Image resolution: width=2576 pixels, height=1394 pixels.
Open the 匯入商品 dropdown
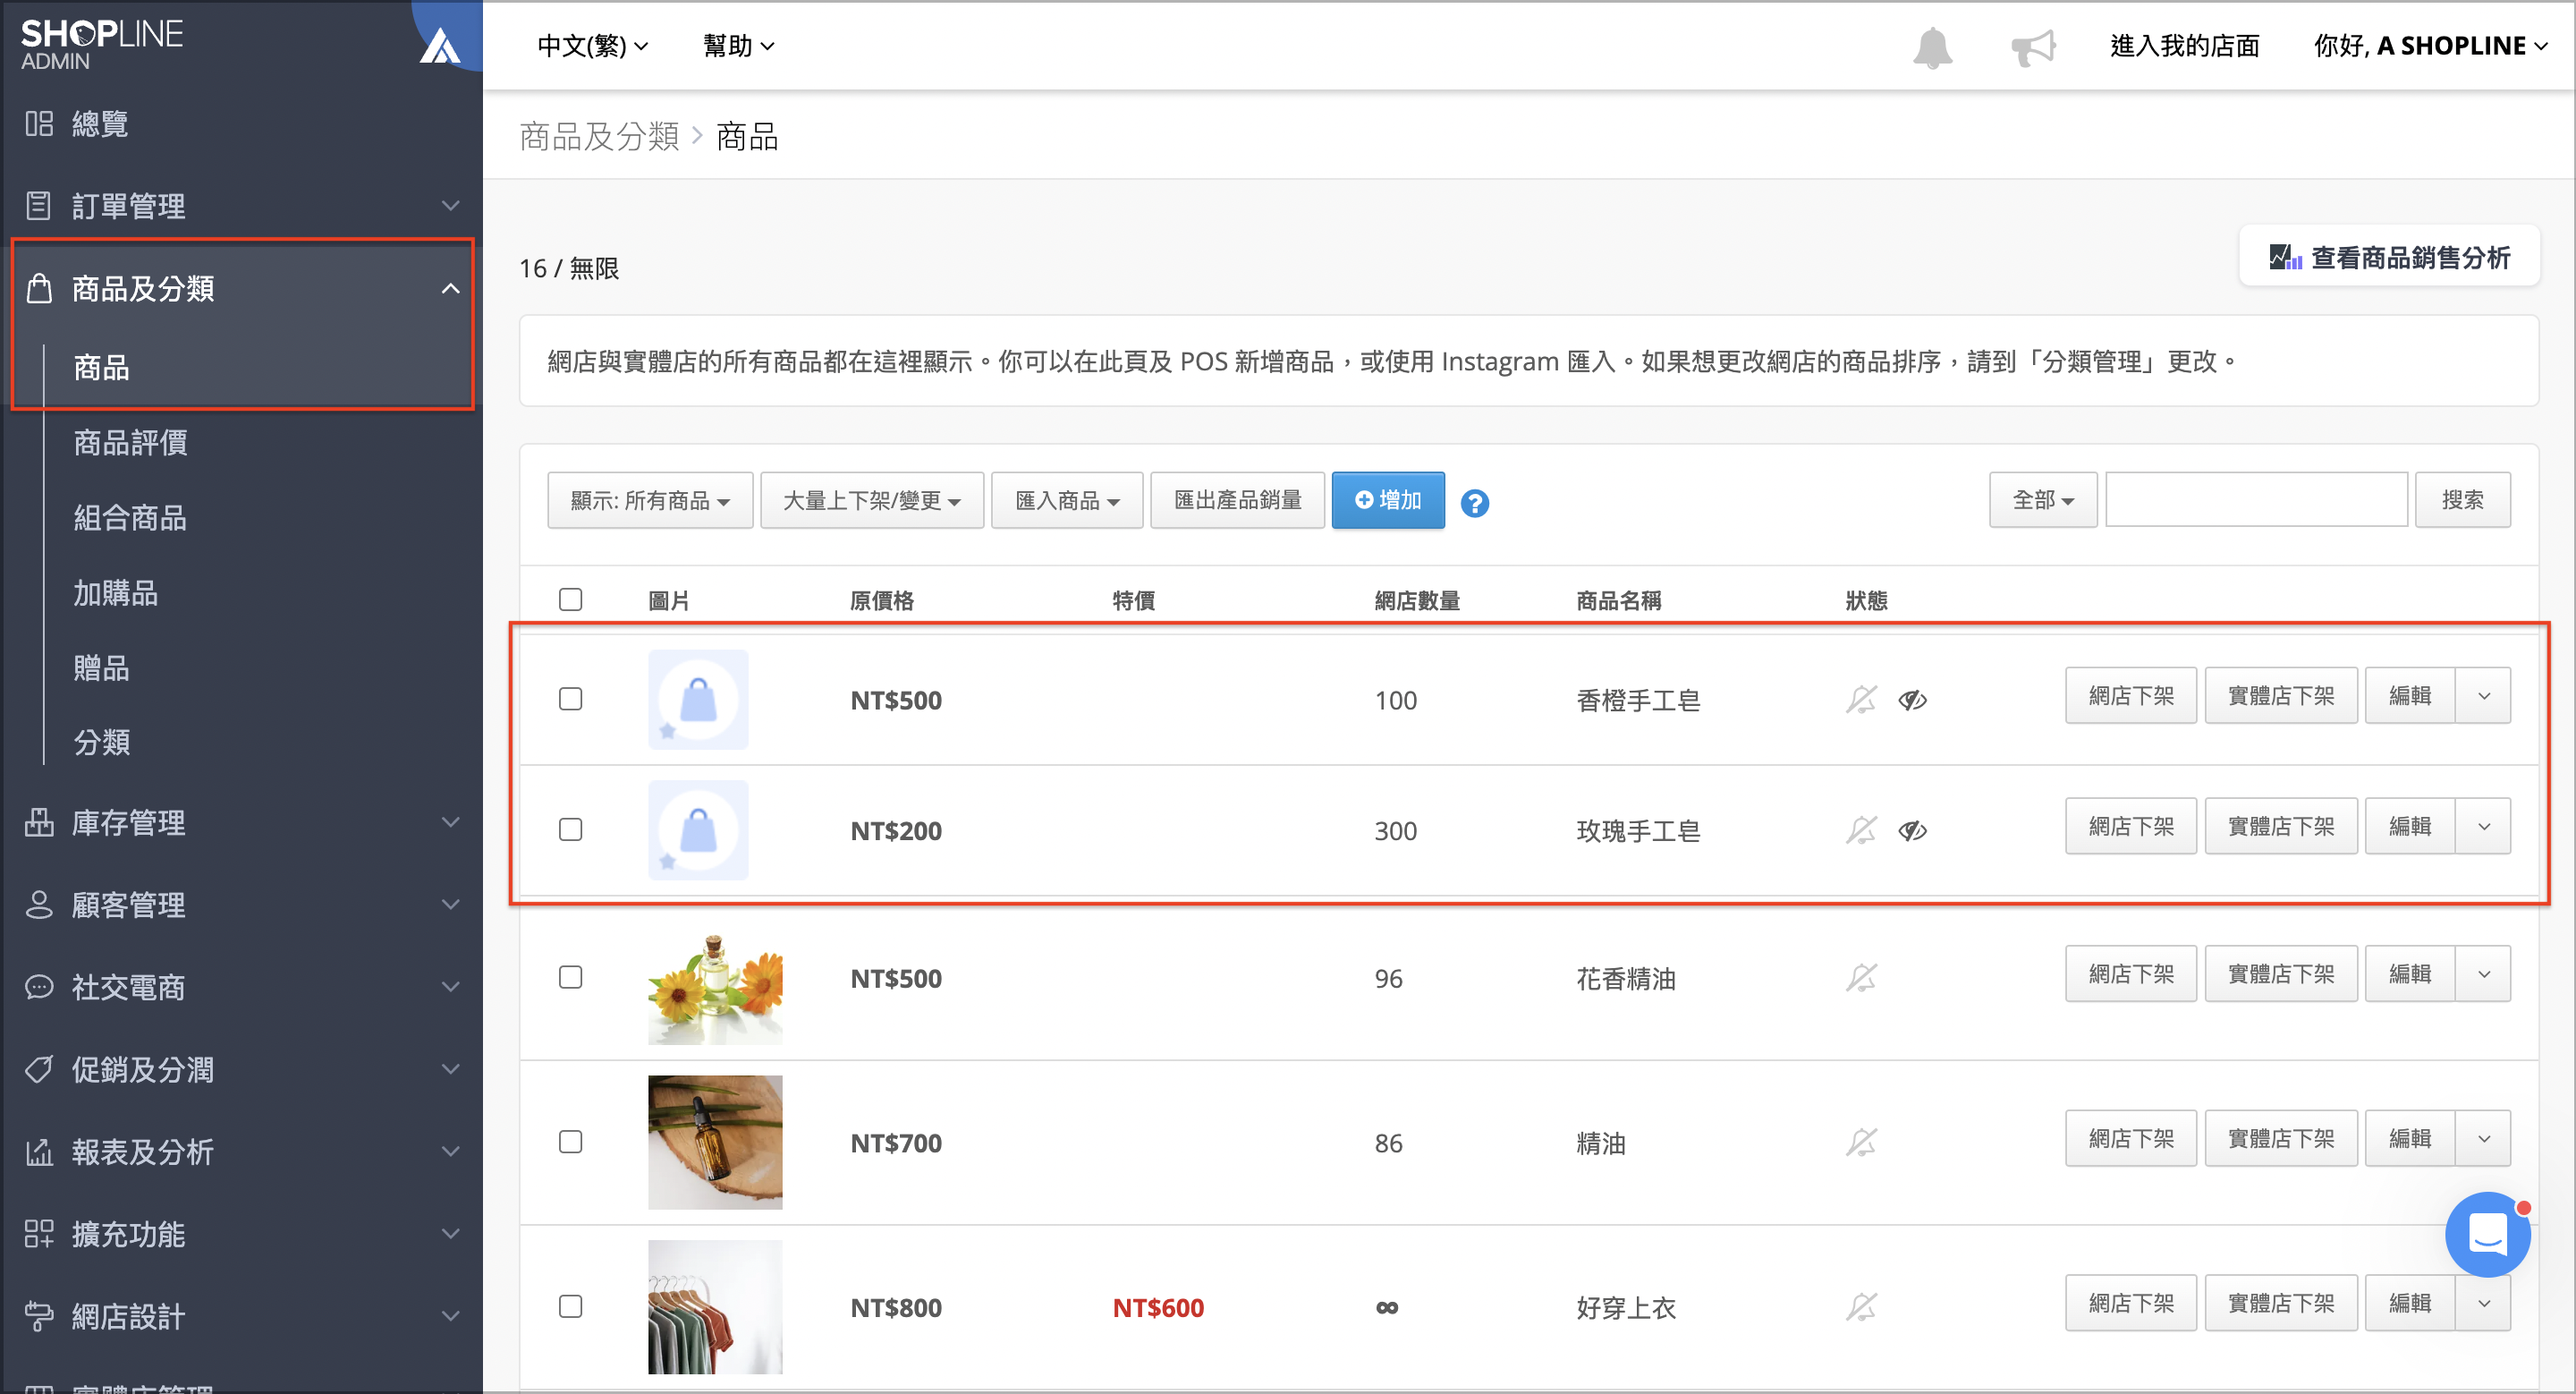click(x=1067, y=500)
